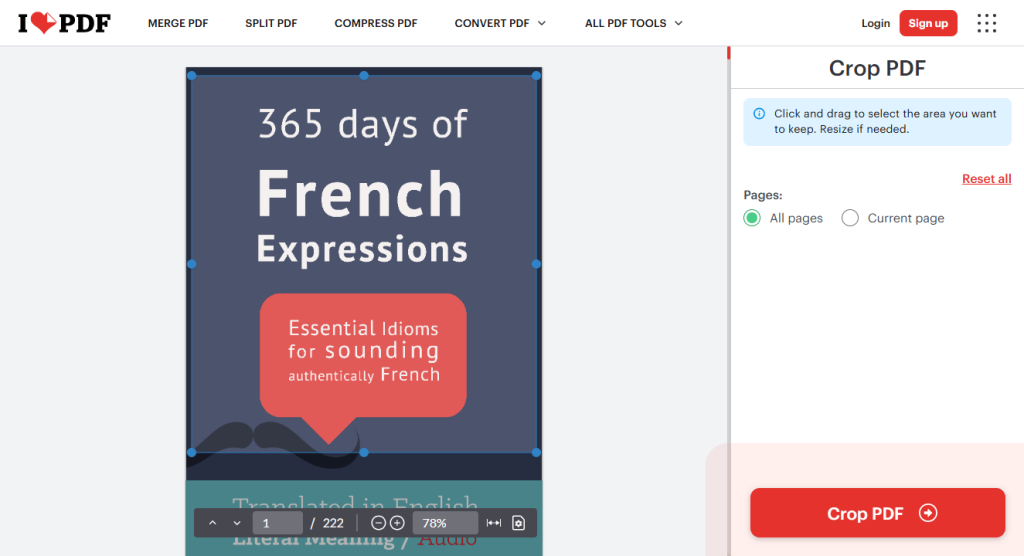This screenshot has width=1024, height=556.
Task: Open Compress PDF from top menu
Action: (x=376, y=23)
